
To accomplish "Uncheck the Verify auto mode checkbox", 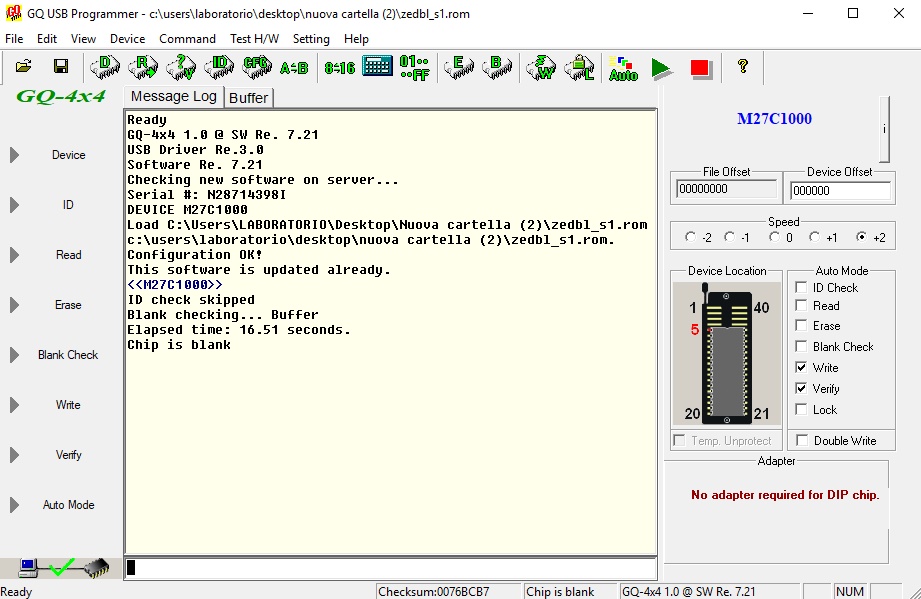I will point(801,389).
